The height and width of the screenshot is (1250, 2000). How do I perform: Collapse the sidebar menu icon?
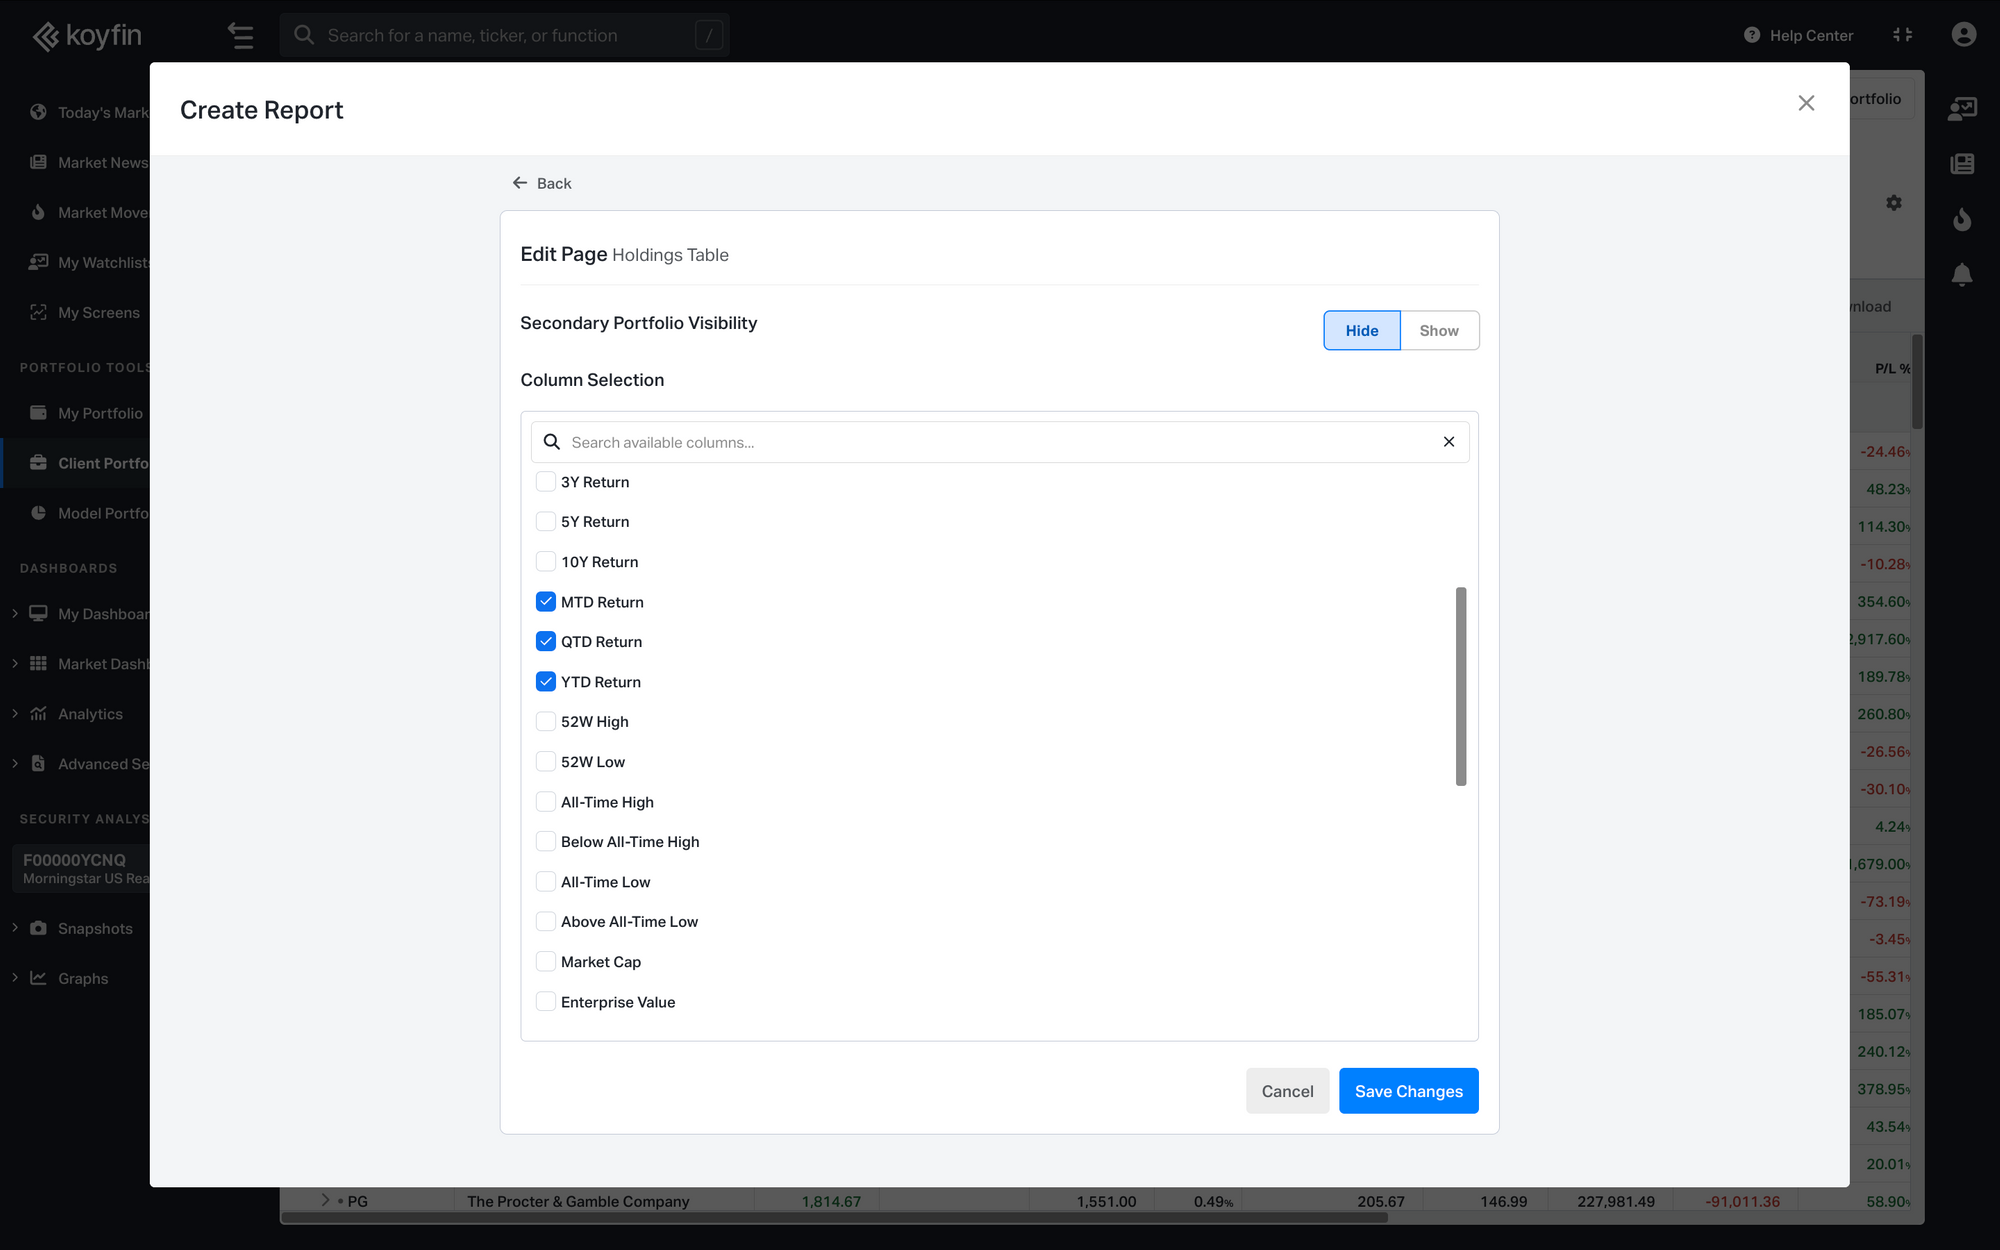pyautogui.click(x=240, y=36)
